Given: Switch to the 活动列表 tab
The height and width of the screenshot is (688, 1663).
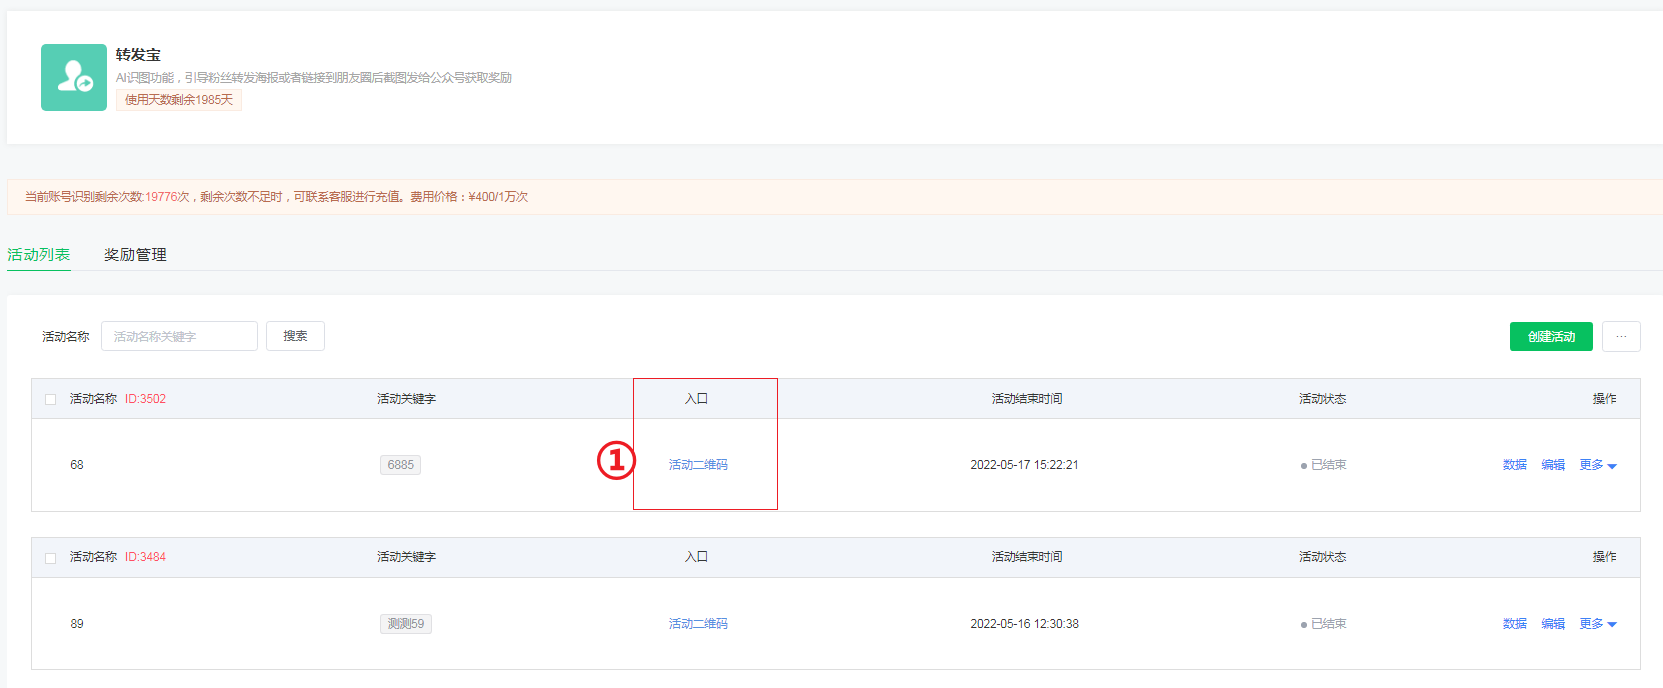Looking at the screenshot, I should pos(39,255).
